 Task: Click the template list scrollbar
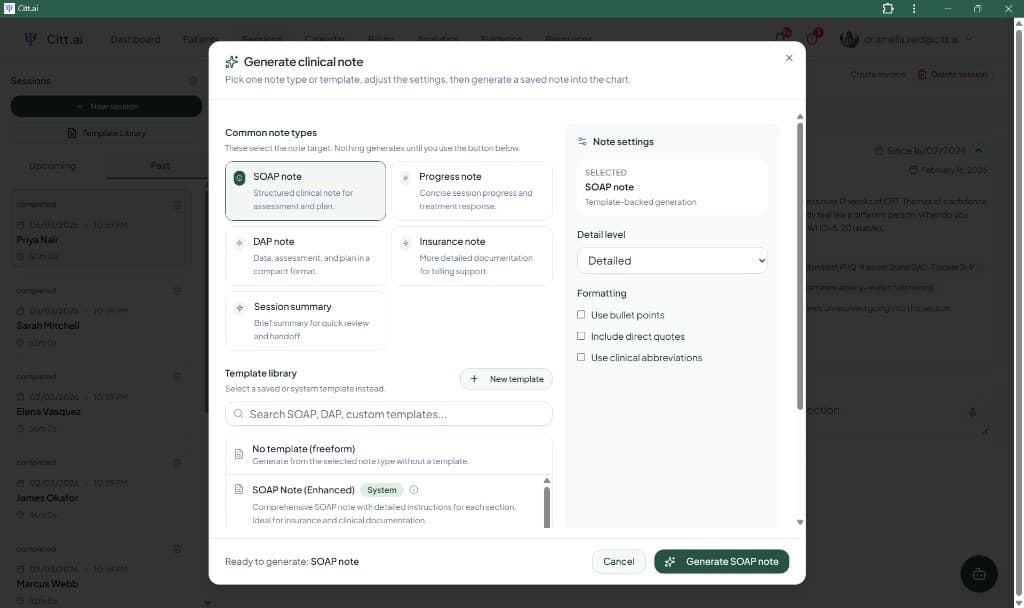[x=547, y=506]
